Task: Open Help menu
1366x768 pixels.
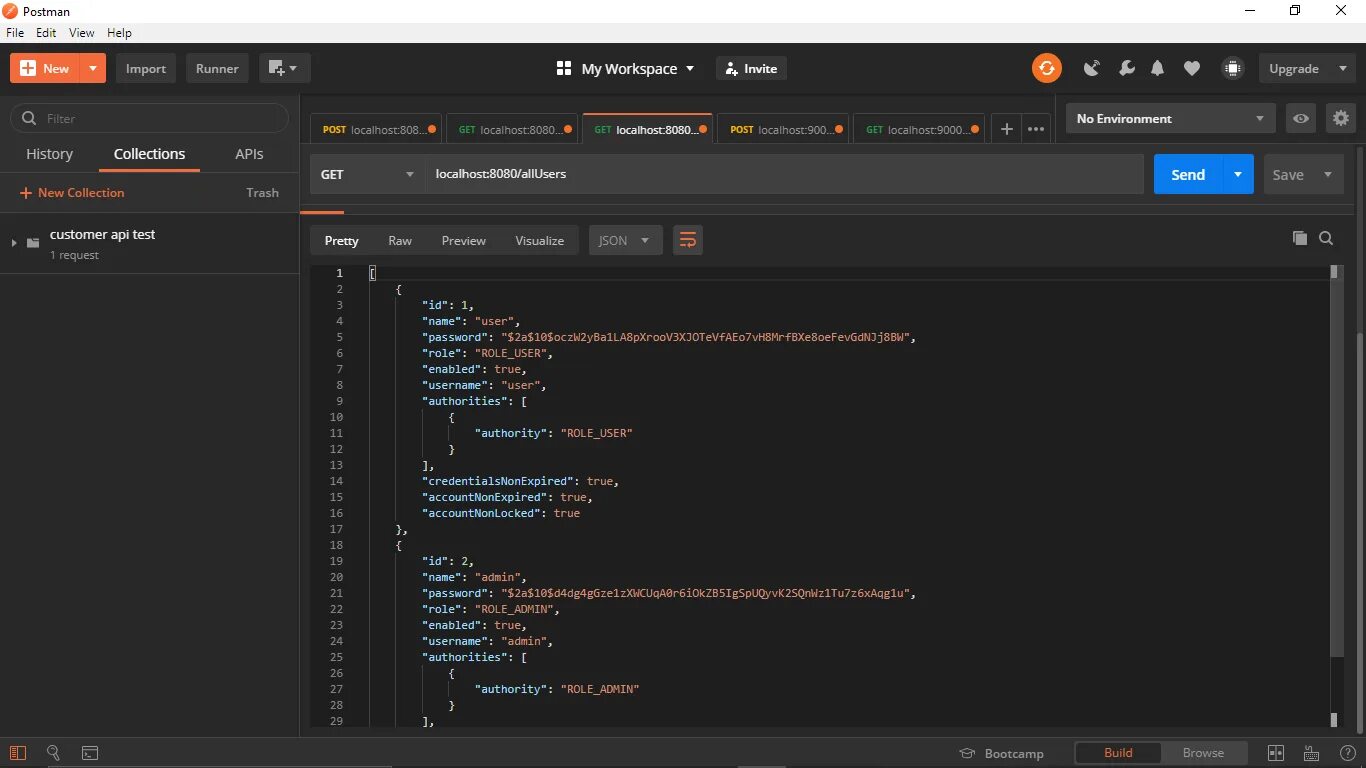Action: [x=119, y=33]
